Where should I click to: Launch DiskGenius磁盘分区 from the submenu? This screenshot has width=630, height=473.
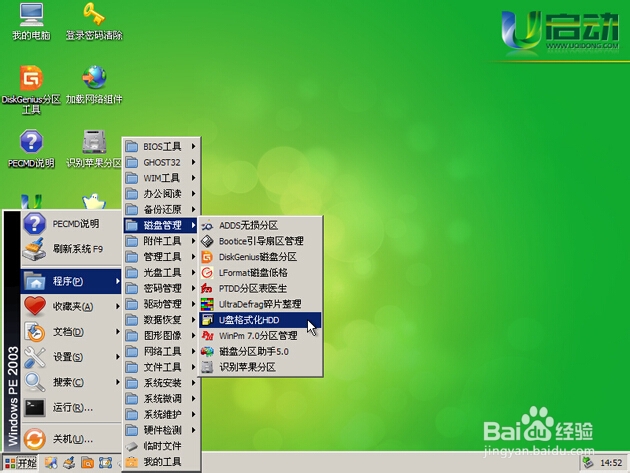pyautogui.click(x=261, y=257)
